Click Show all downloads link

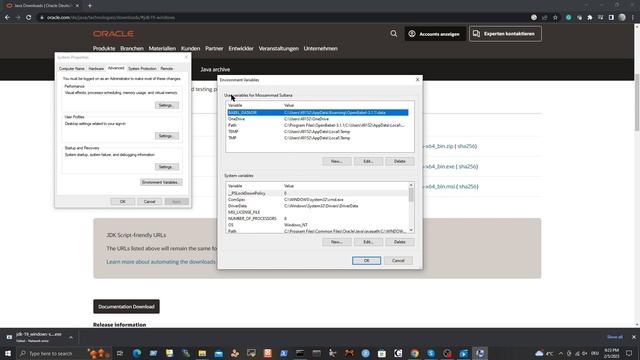(x=615, y=337)
